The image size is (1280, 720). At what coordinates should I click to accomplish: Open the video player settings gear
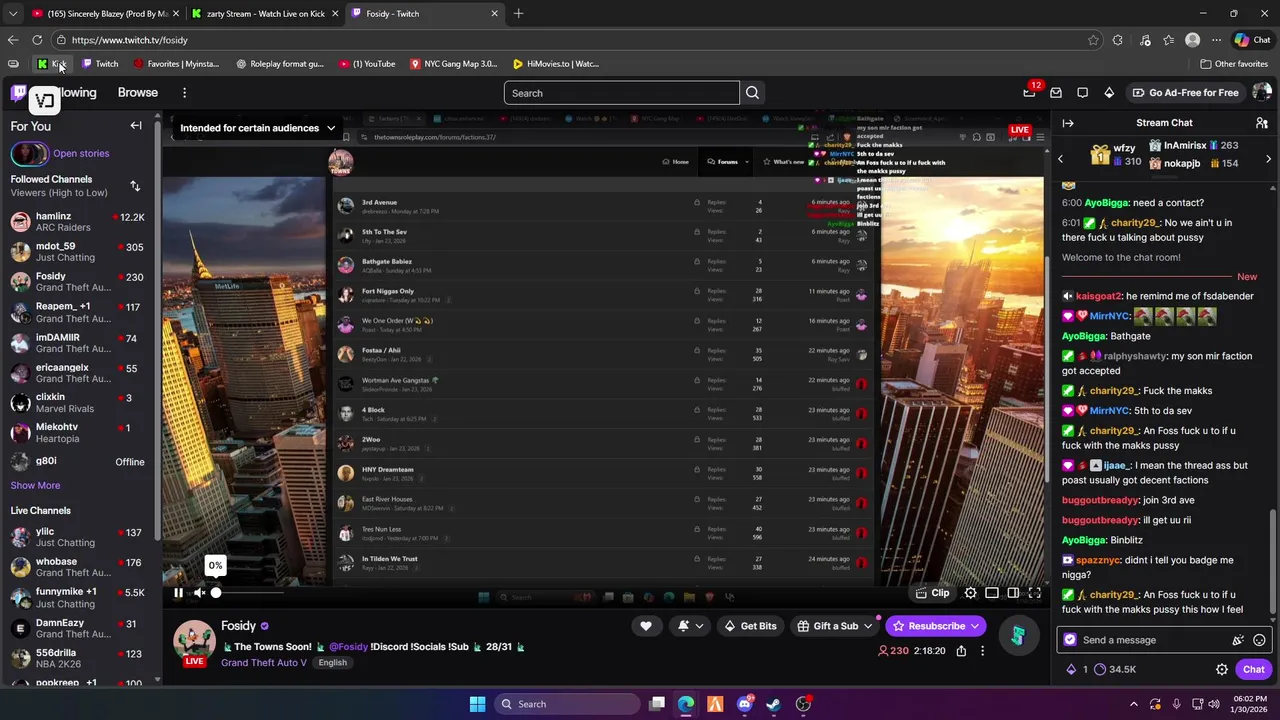pos(970,593)
